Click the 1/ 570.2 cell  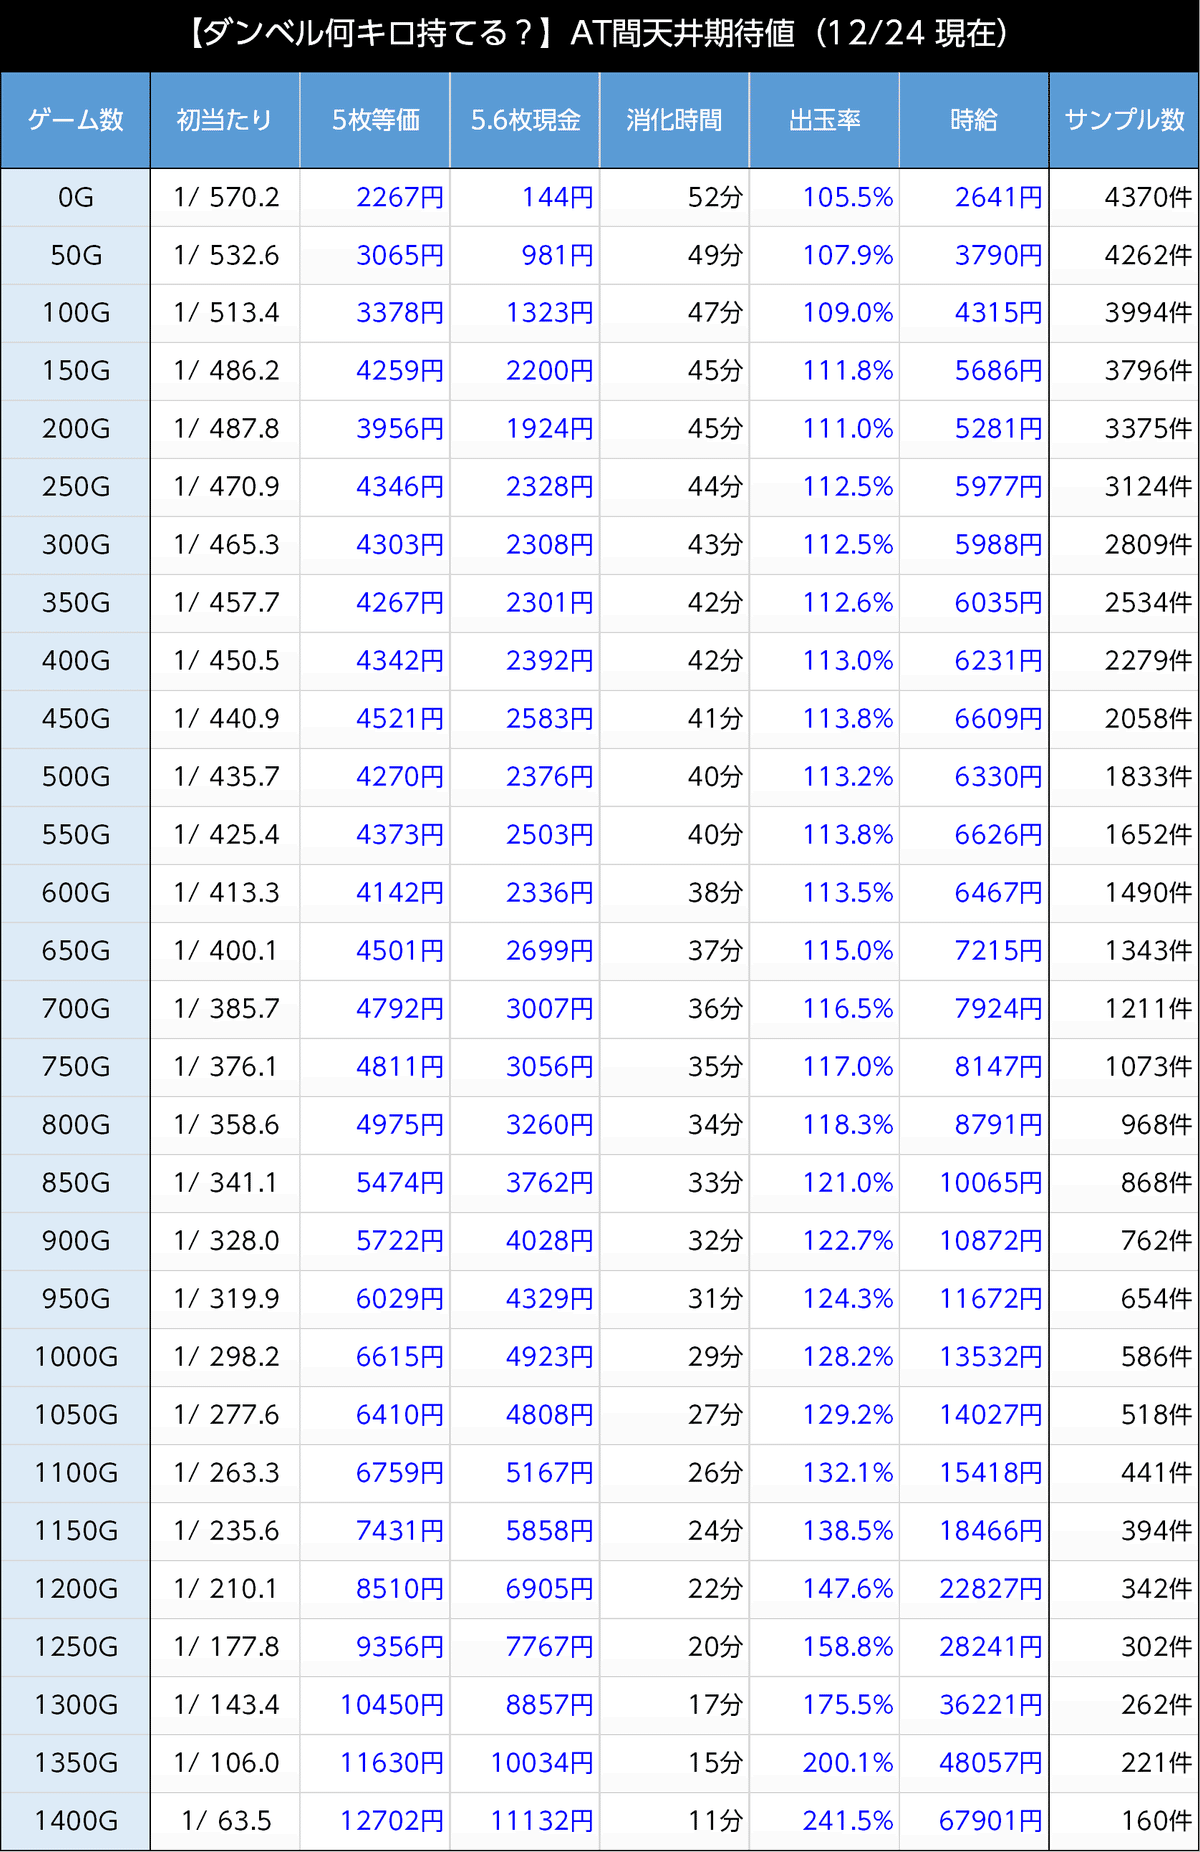click(x=226, y=198)
